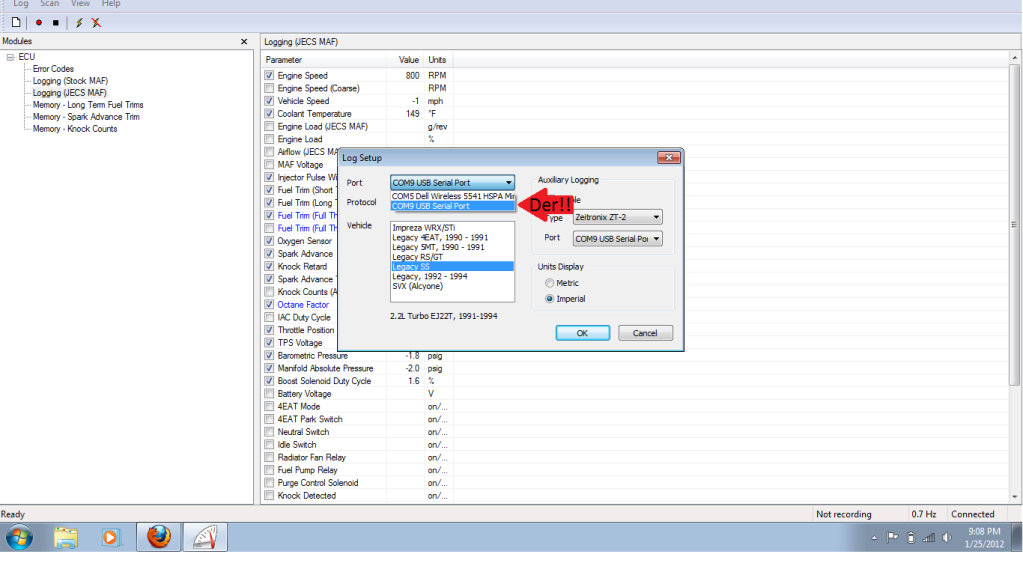Viewport: 1023px width, 575px height.
Task: Open the Auxiliary Logging Port dropdown
Action: (617, 239)
